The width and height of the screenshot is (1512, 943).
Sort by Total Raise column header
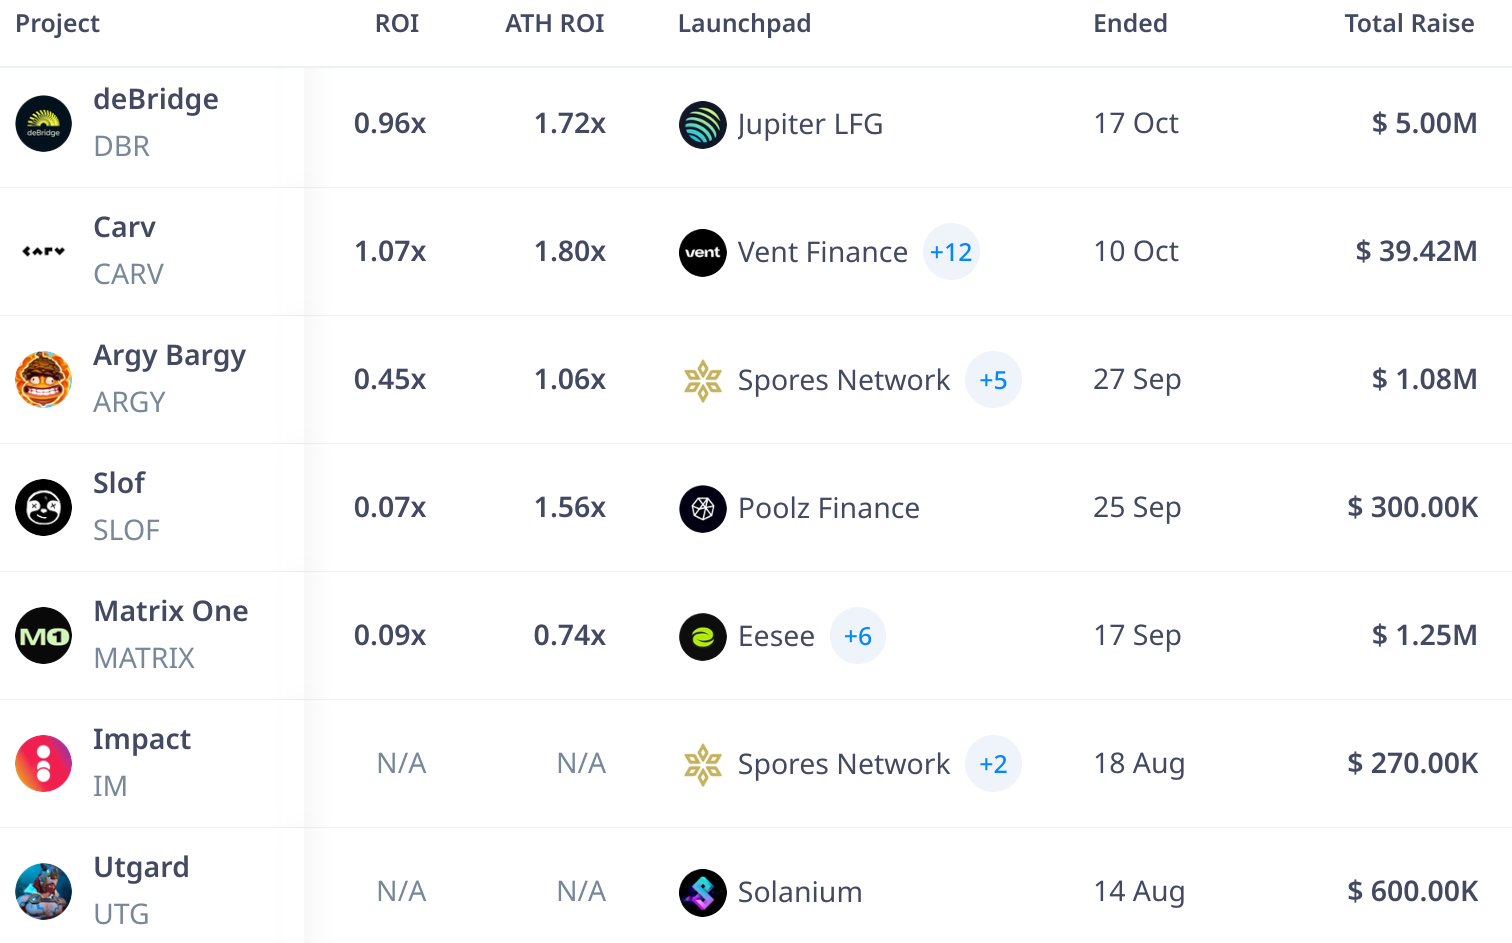coord(1409,24)
